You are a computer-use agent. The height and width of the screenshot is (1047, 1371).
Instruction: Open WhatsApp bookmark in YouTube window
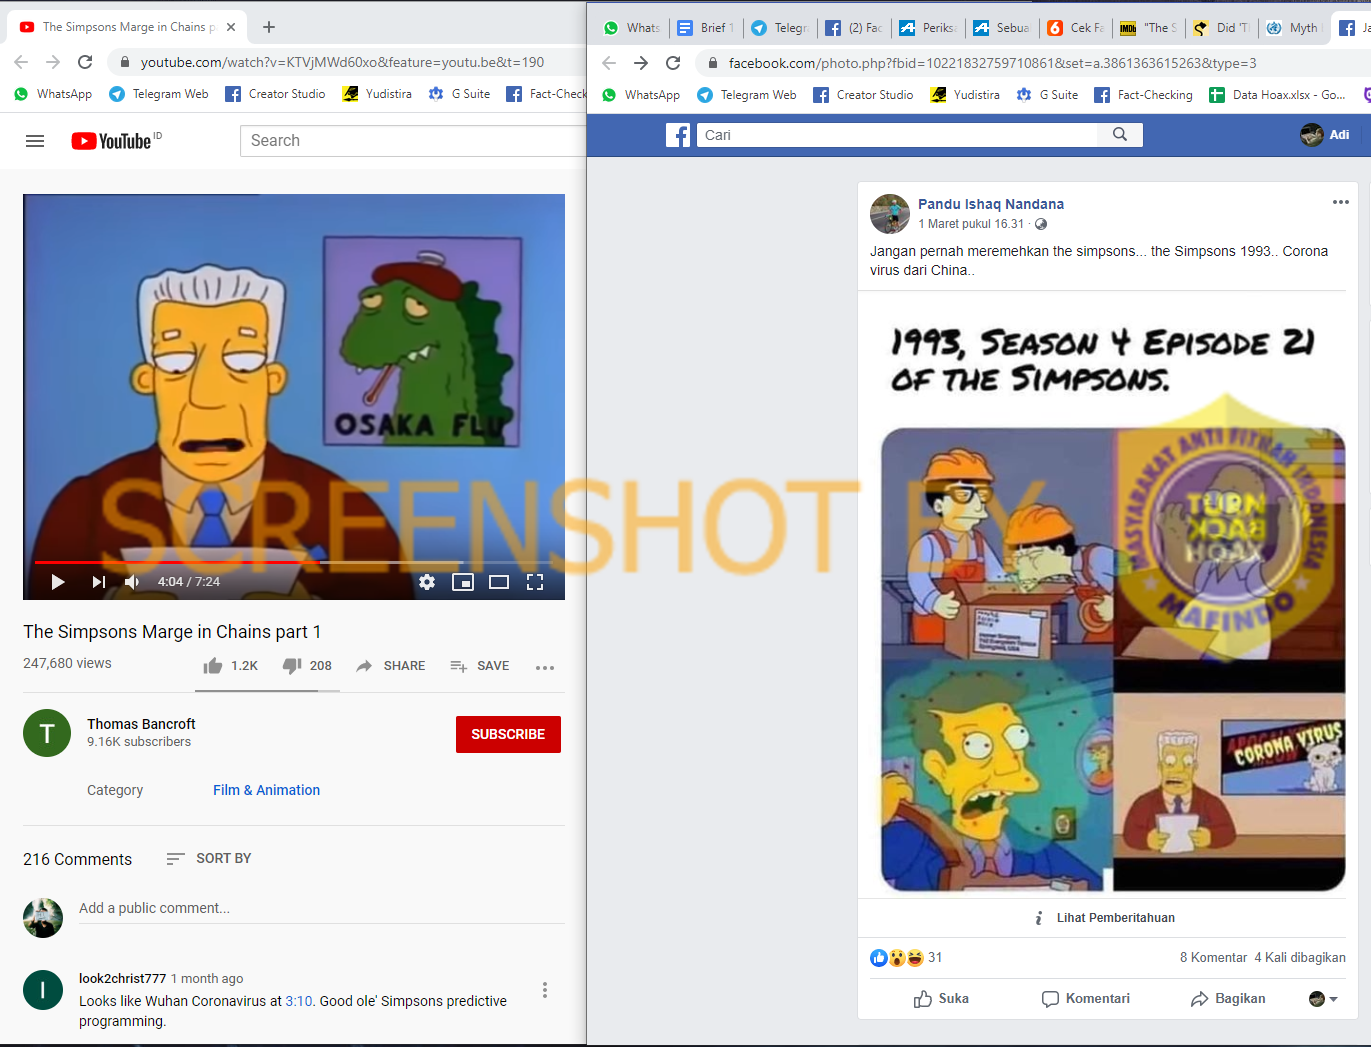53,94
